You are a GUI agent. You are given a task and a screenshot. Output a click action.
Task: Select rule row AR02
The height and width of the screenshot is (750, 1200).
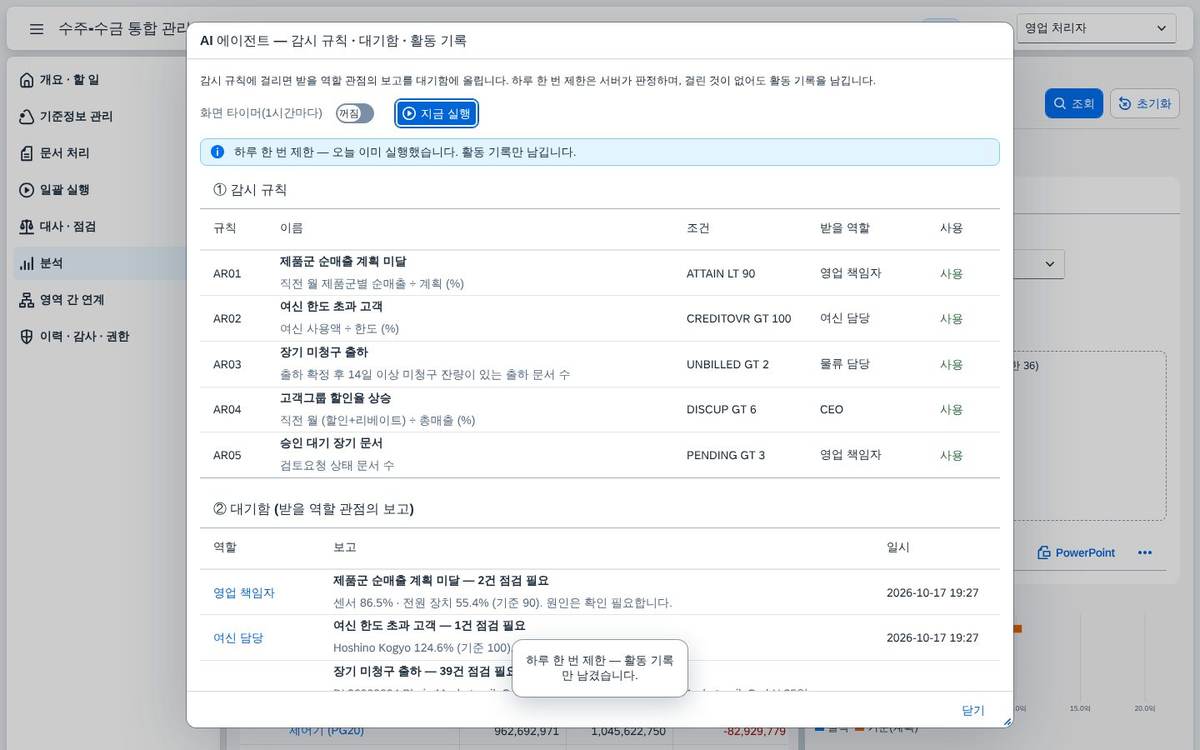600,318
